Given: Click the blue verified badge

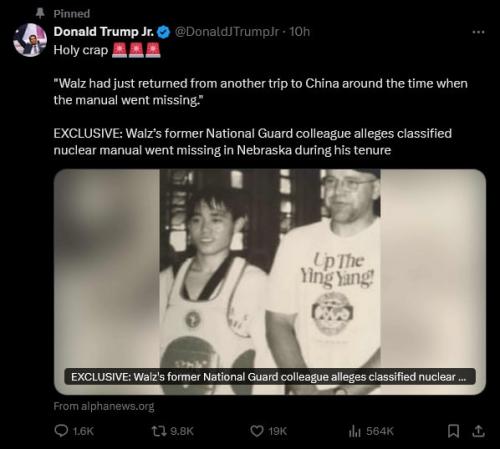Looking at the screenshot, I should pyautogui.click(x=164, y=32).
